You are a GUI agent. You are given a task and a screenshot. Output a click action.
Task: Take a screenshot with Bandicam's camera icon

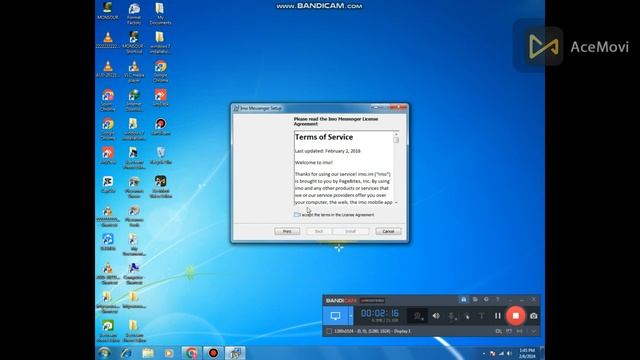[x=533, y=316]
